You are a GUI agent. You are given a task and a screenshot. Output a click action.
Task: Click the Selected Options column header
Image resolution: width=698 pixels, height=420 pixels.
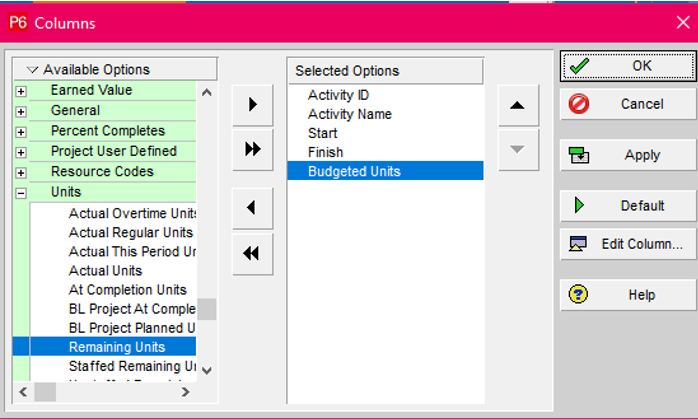(386, 71)
